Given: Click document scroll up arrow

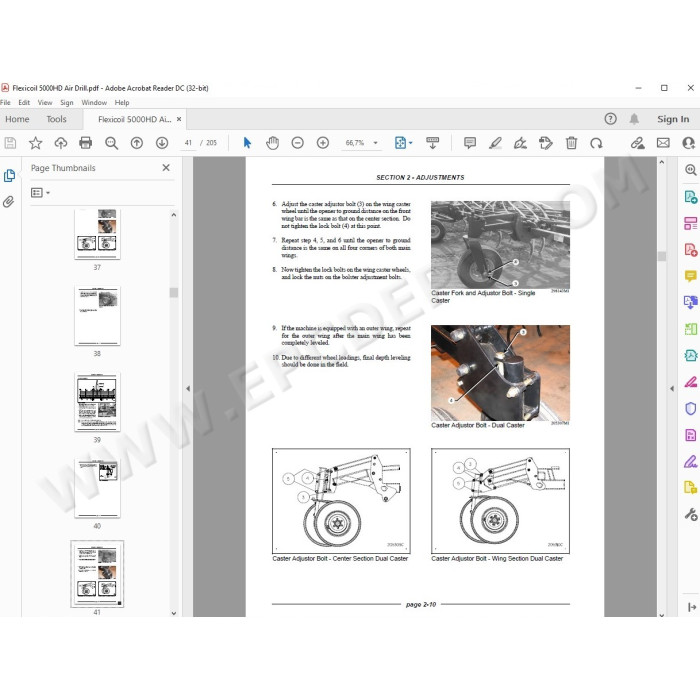Looking at the screenshot, I should [662, 162].
